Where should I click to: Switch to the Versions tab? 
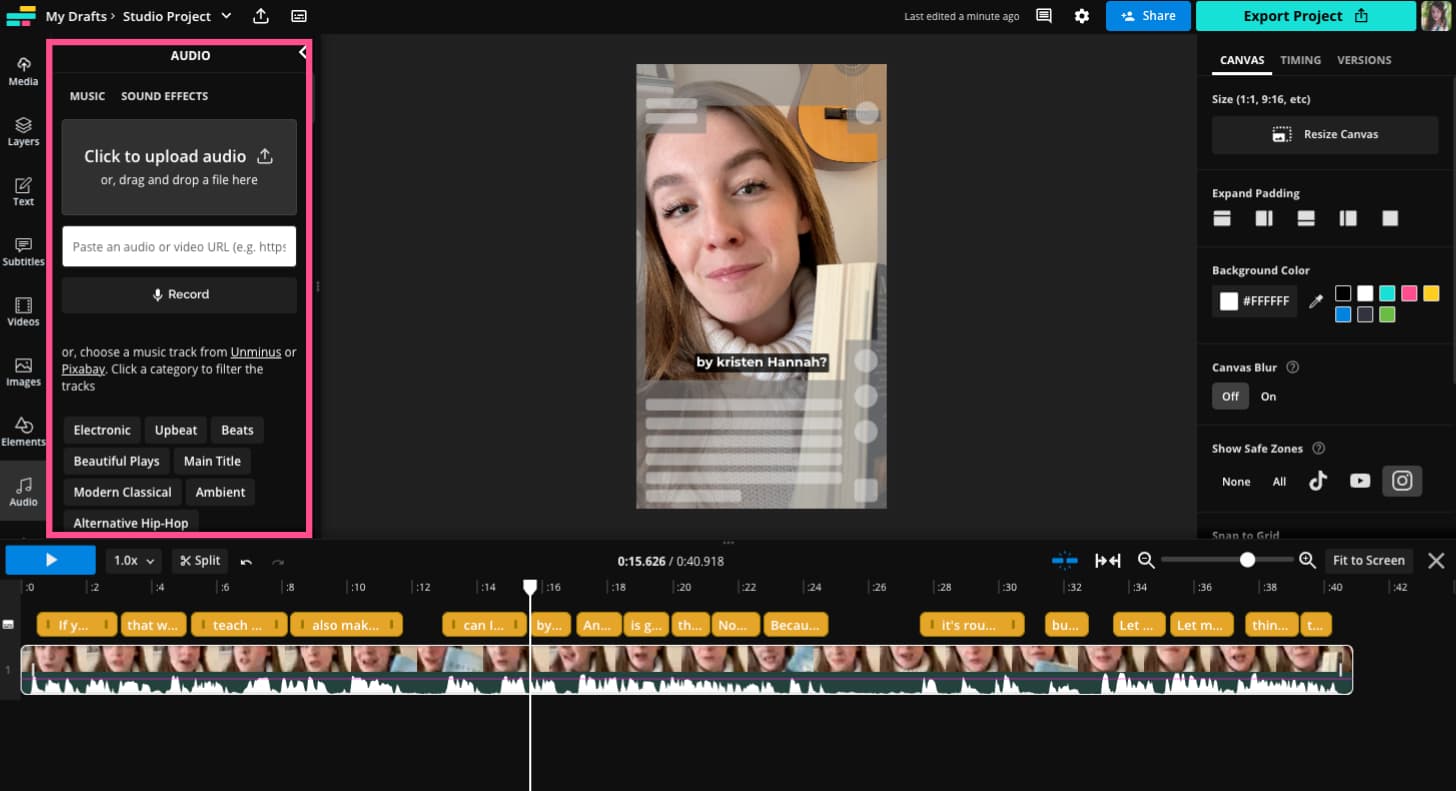[x=1364, y=60]
